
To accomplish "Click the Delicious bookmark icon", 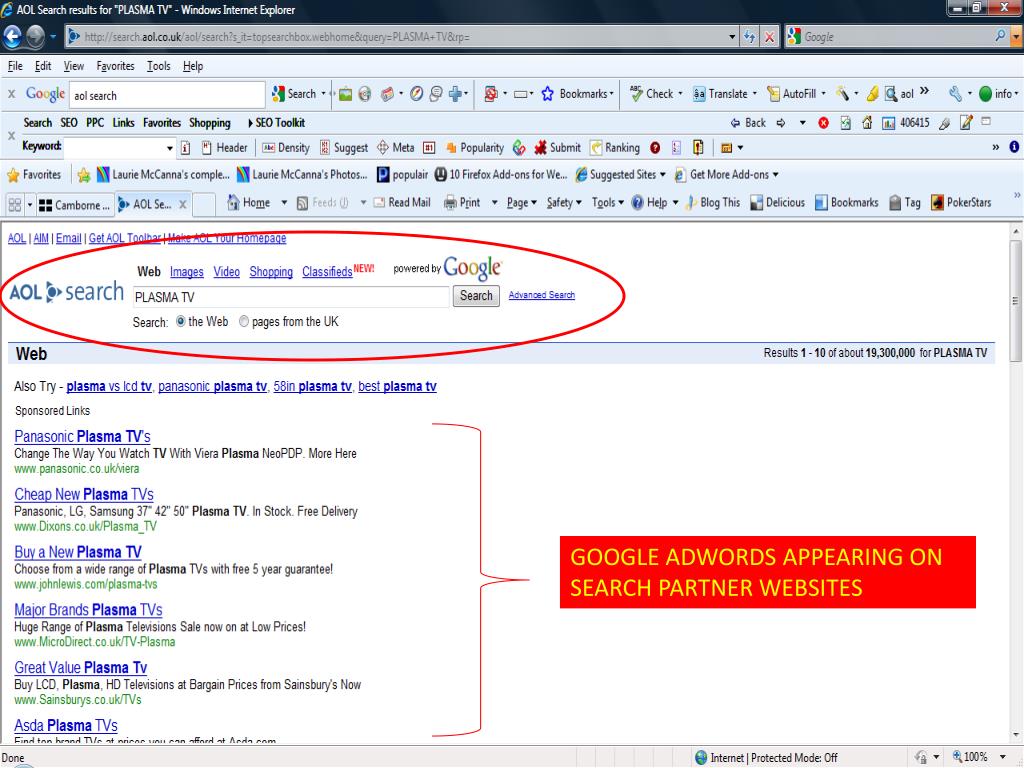I will pos(756,202).
